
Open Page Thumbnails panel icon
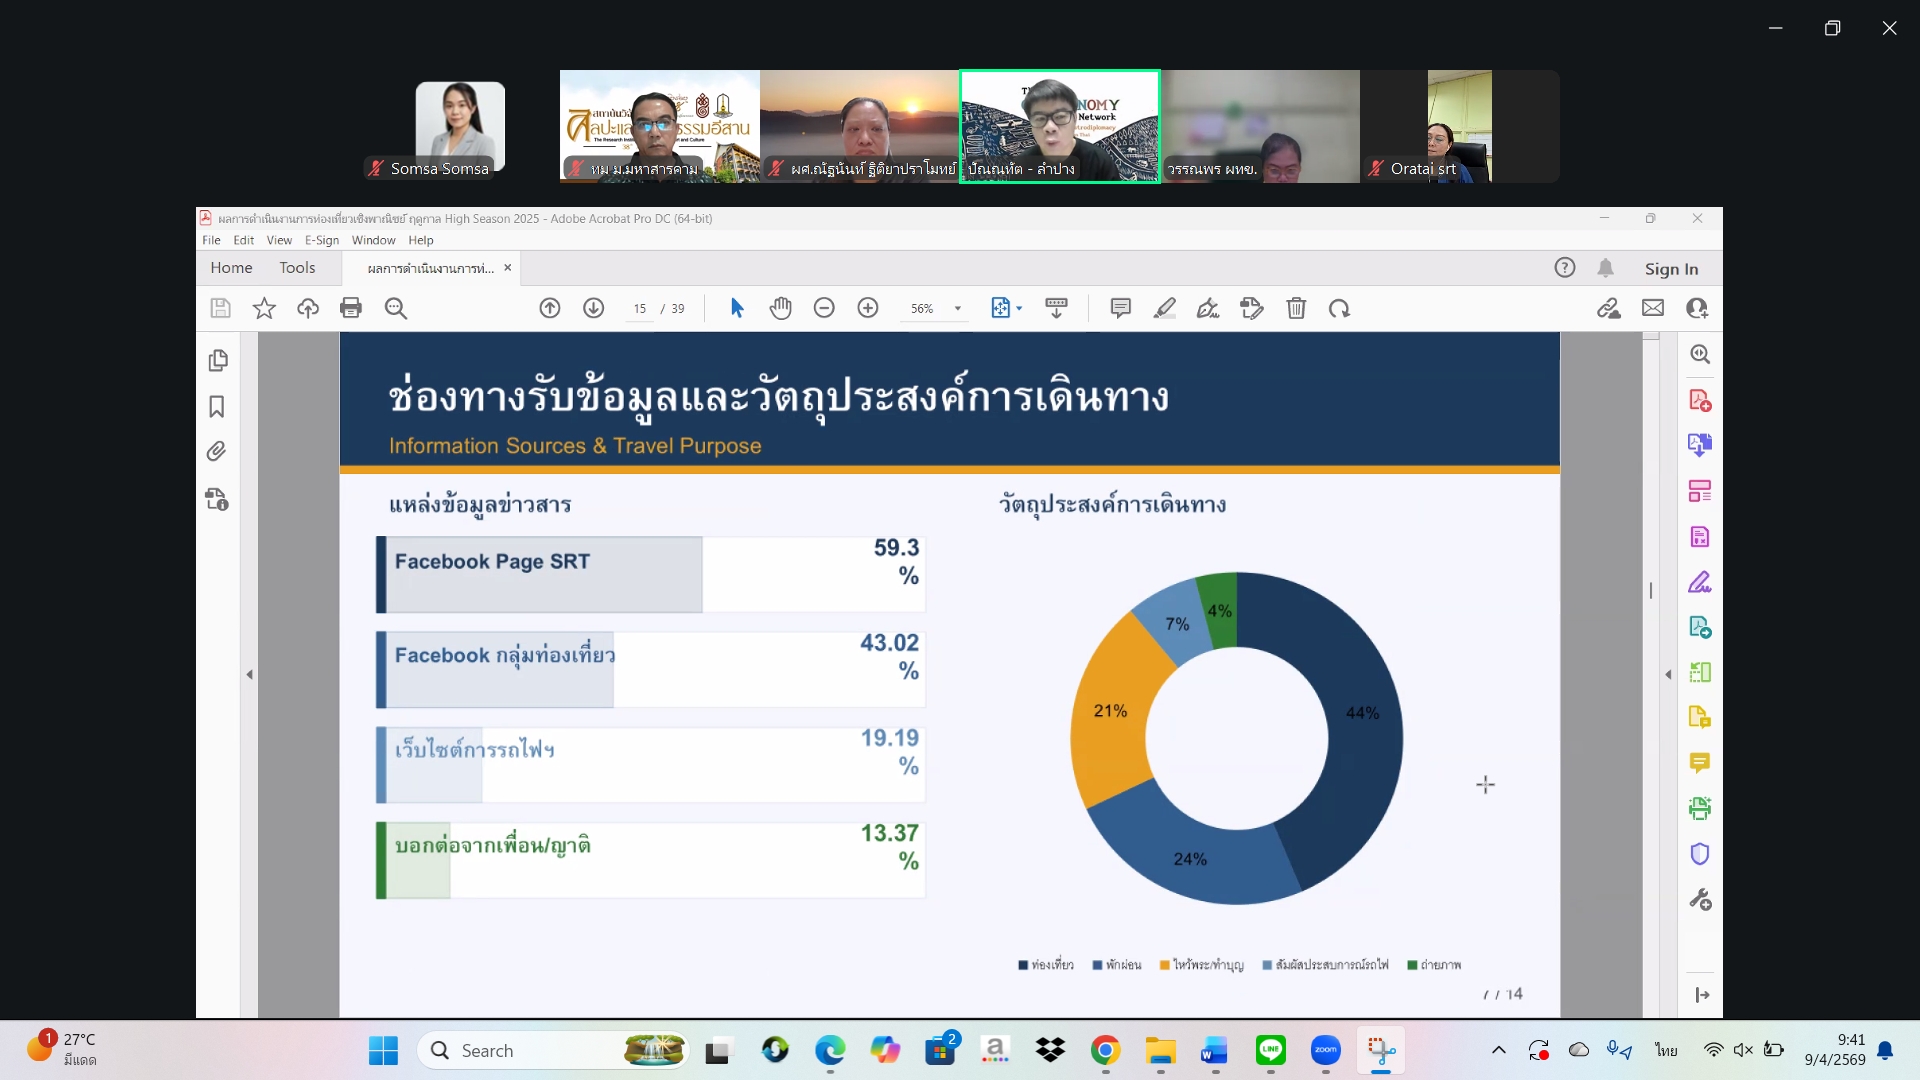[217, 361]
